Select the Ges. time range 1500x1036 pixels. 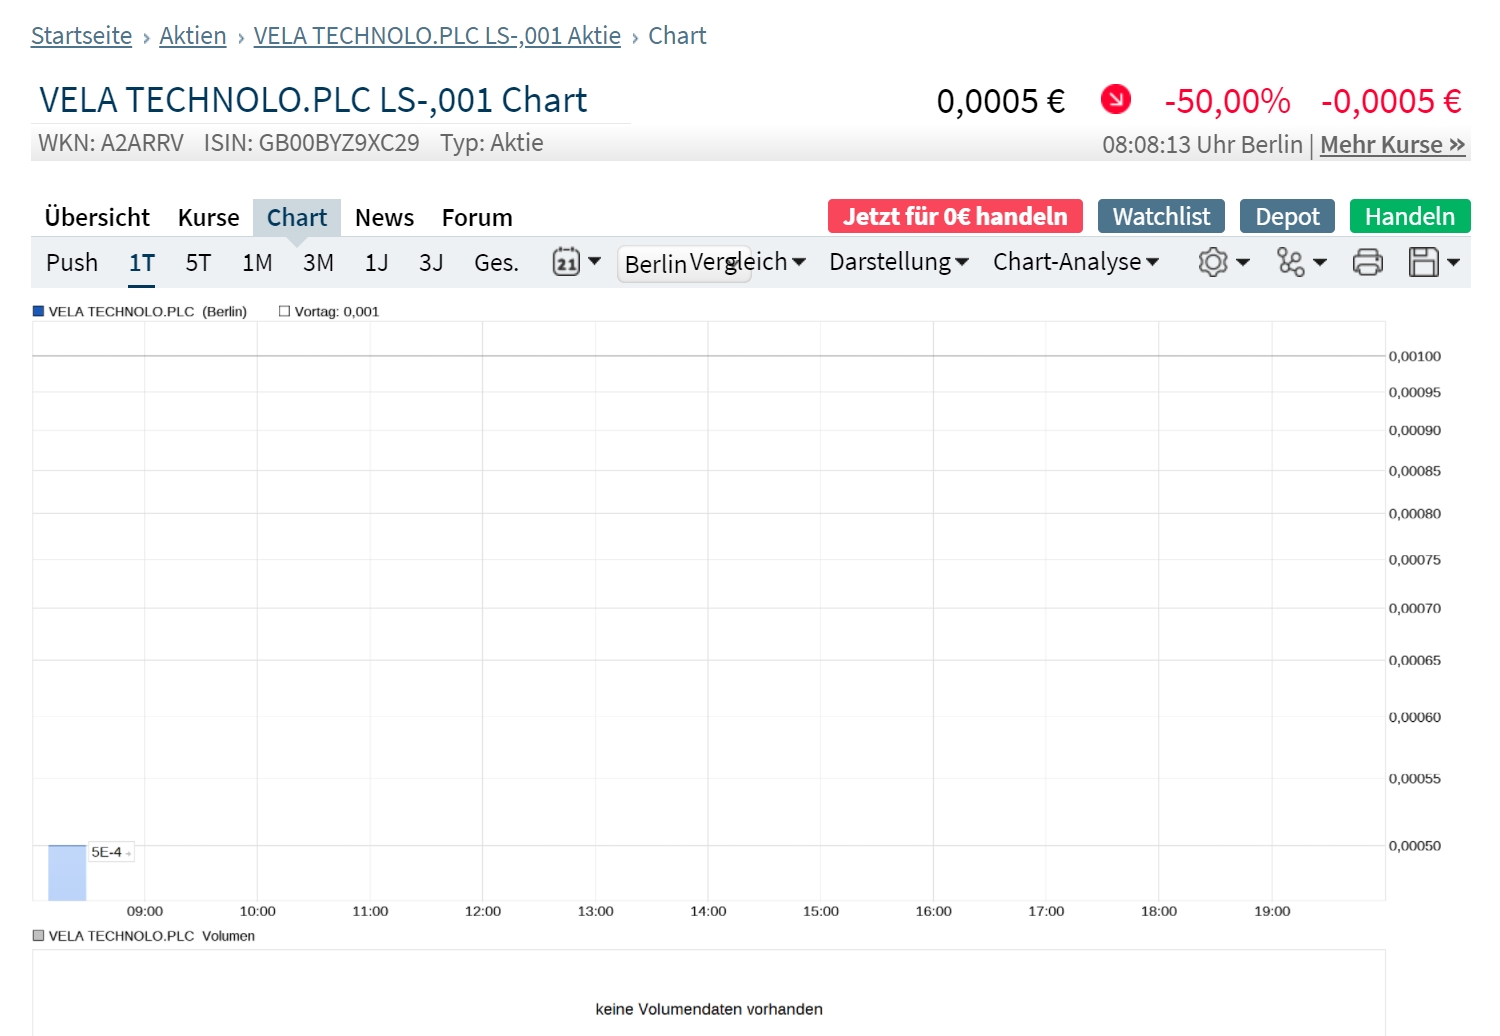tap(496, 263)
